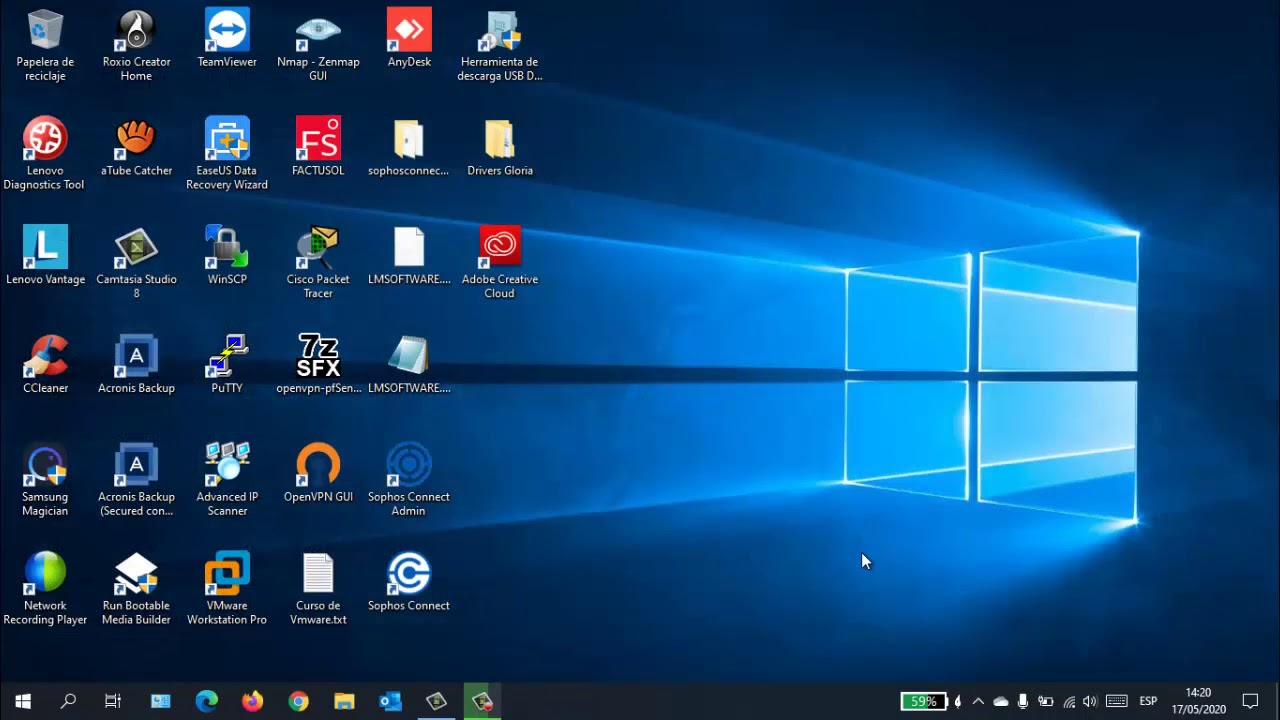1280x720 pixels.
Task: Select the Roxio Creator Home shortcut
Action: coord(136,45)
